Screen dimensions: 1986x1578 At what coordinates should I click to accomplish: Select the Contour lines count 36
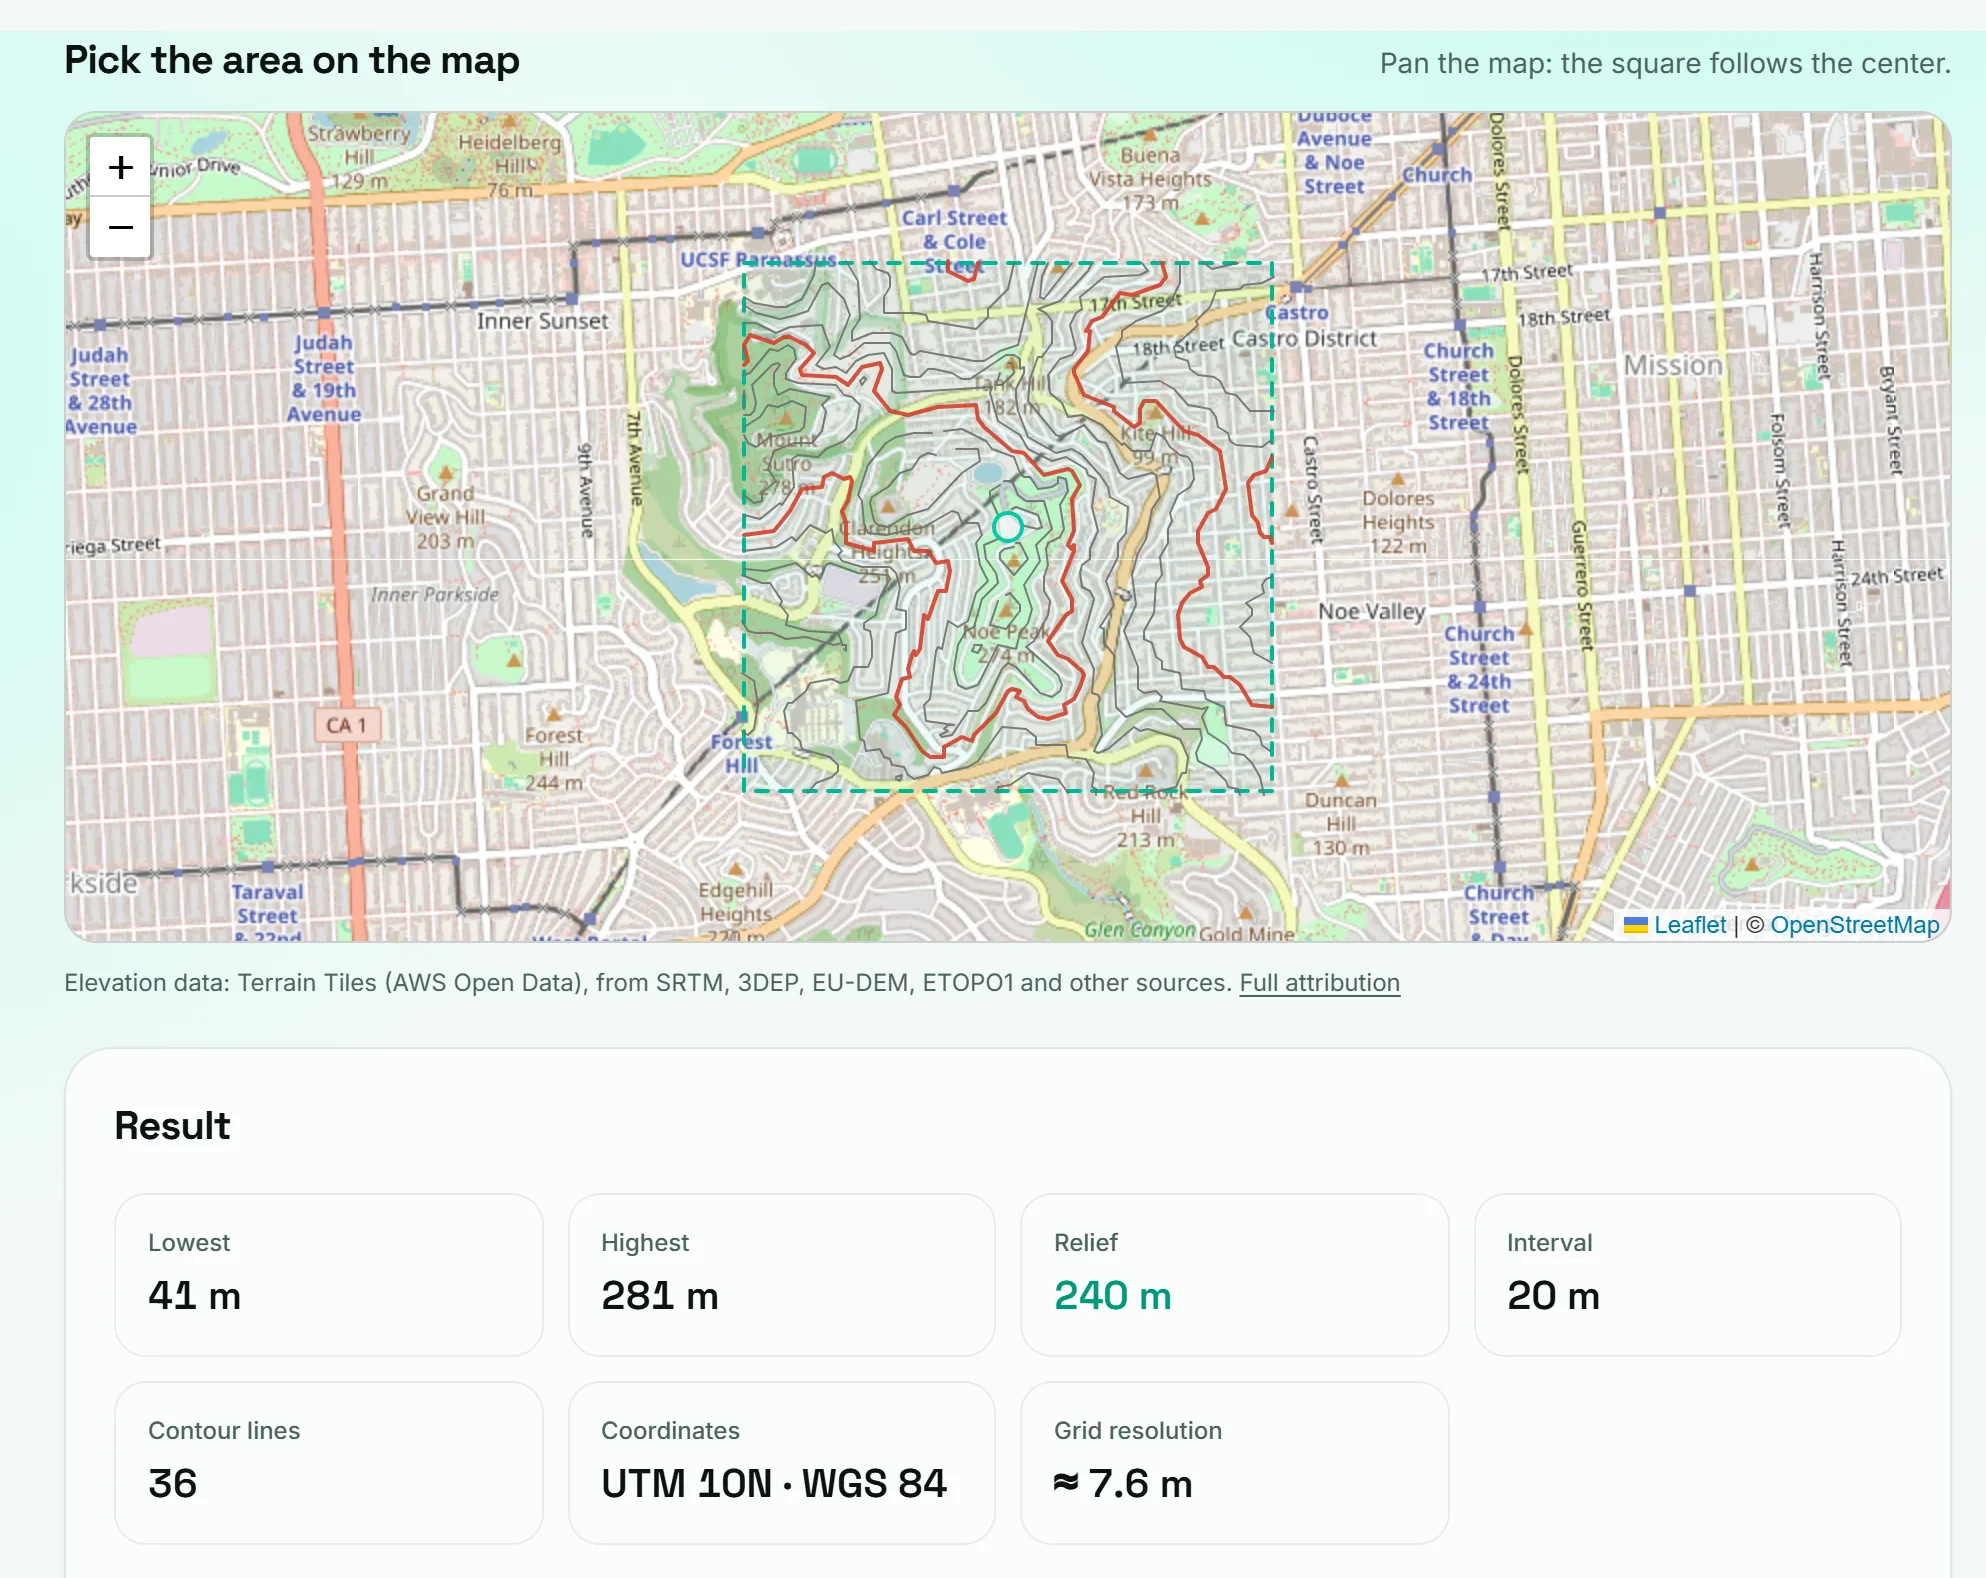click(173, 1483)
